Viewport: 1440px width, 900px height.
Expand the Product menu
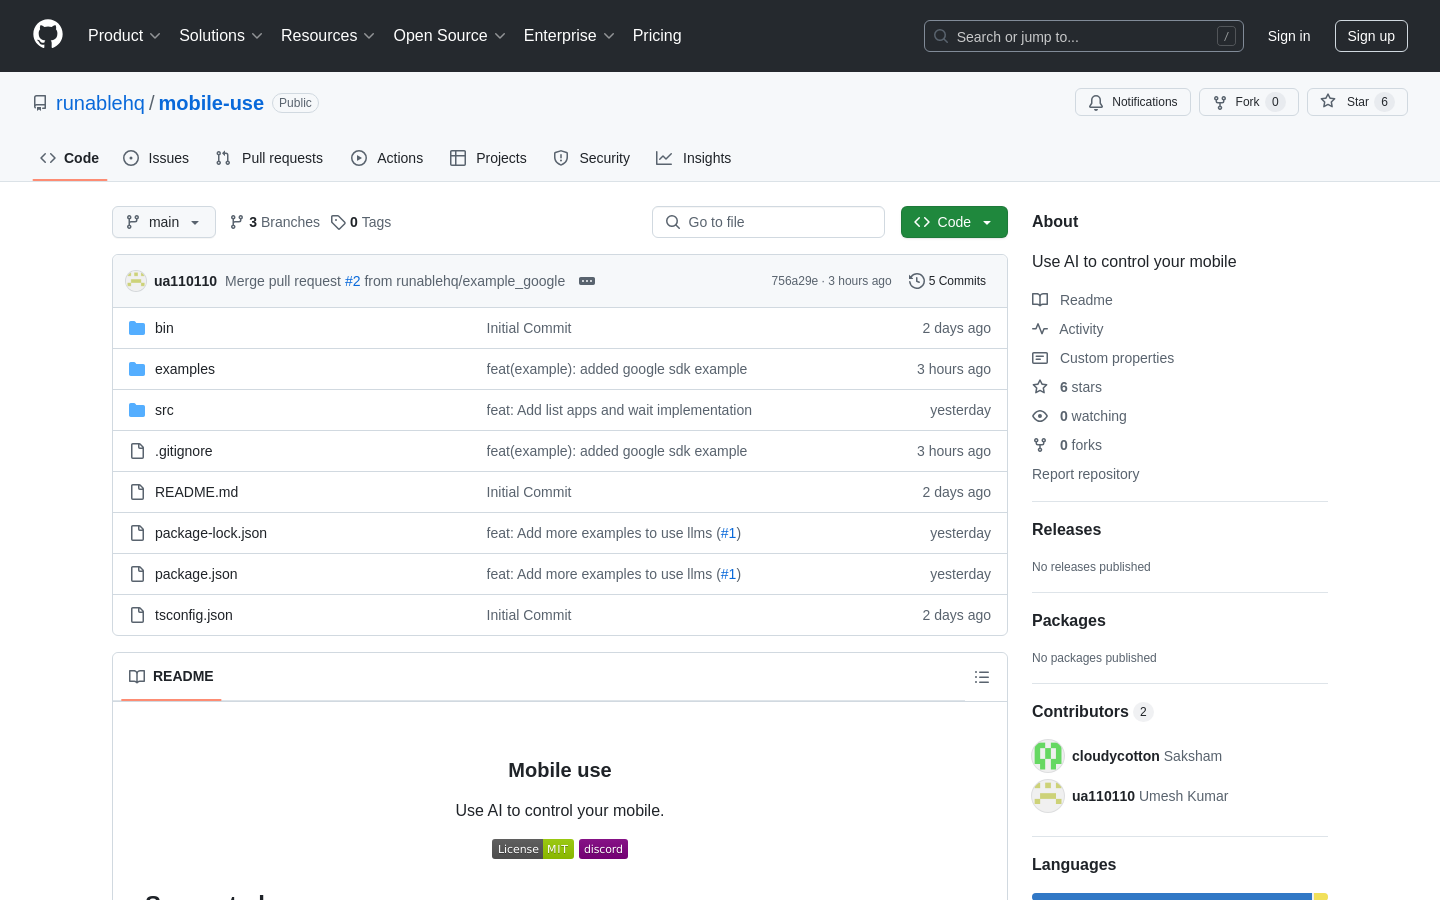pyautogui.click(x=124, y=36)
